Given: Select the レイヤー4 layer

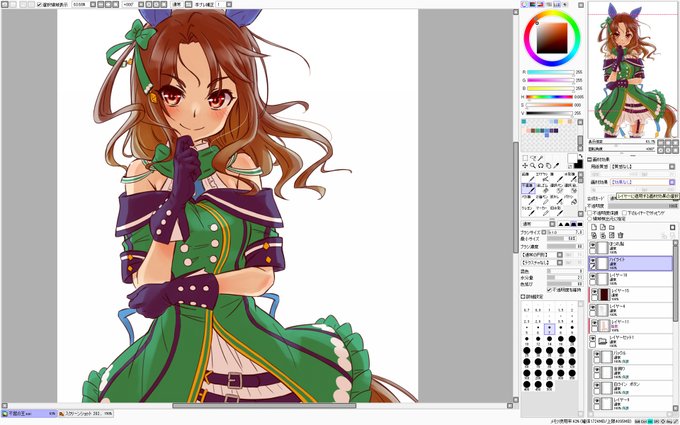Looking at the screenshot, I should coord(631,310).
